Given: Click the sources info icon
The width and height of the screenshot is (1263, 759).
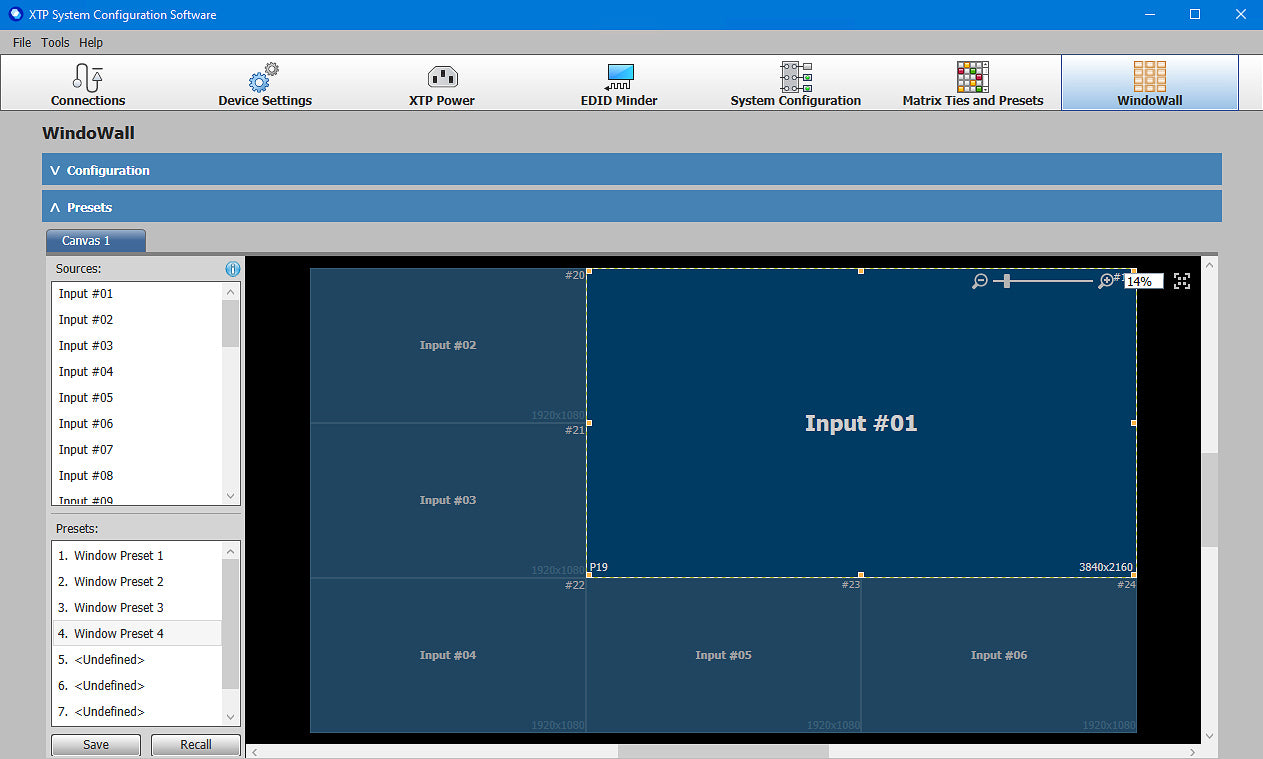Looking at the screenshot, I should 232,269.
